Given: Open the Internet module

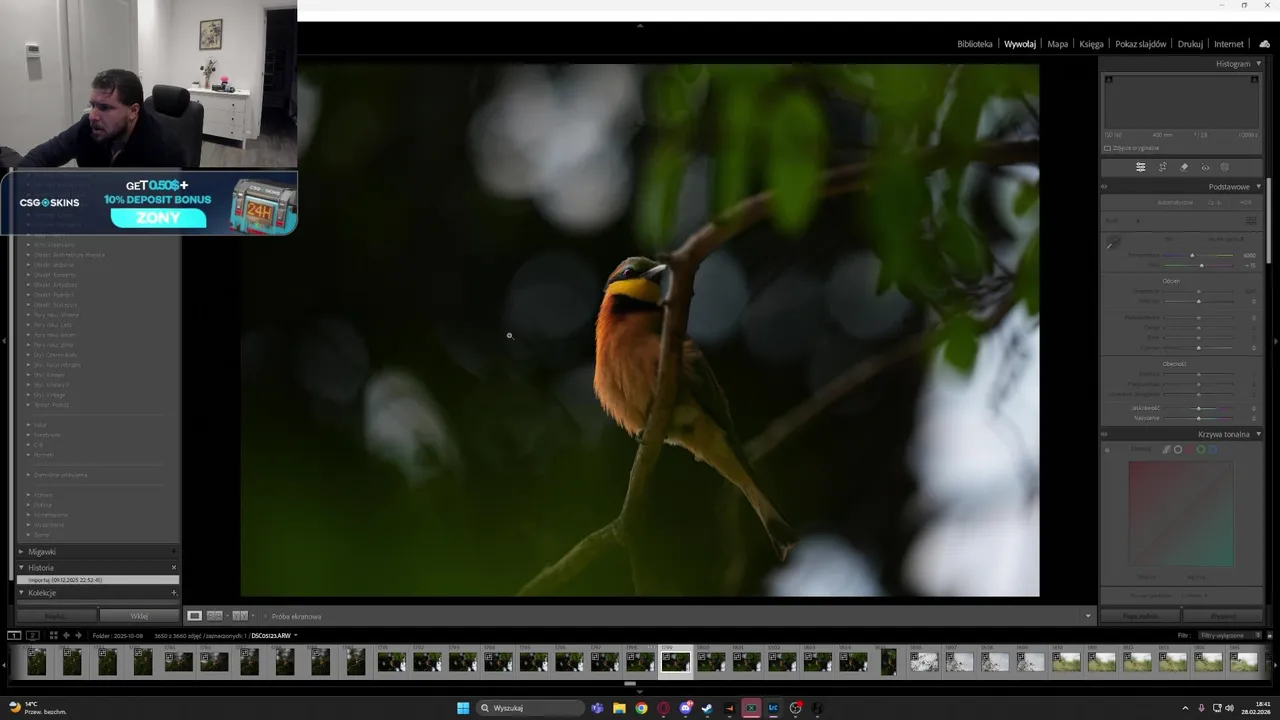Looking at the screenshot, I should point(1229,44).
